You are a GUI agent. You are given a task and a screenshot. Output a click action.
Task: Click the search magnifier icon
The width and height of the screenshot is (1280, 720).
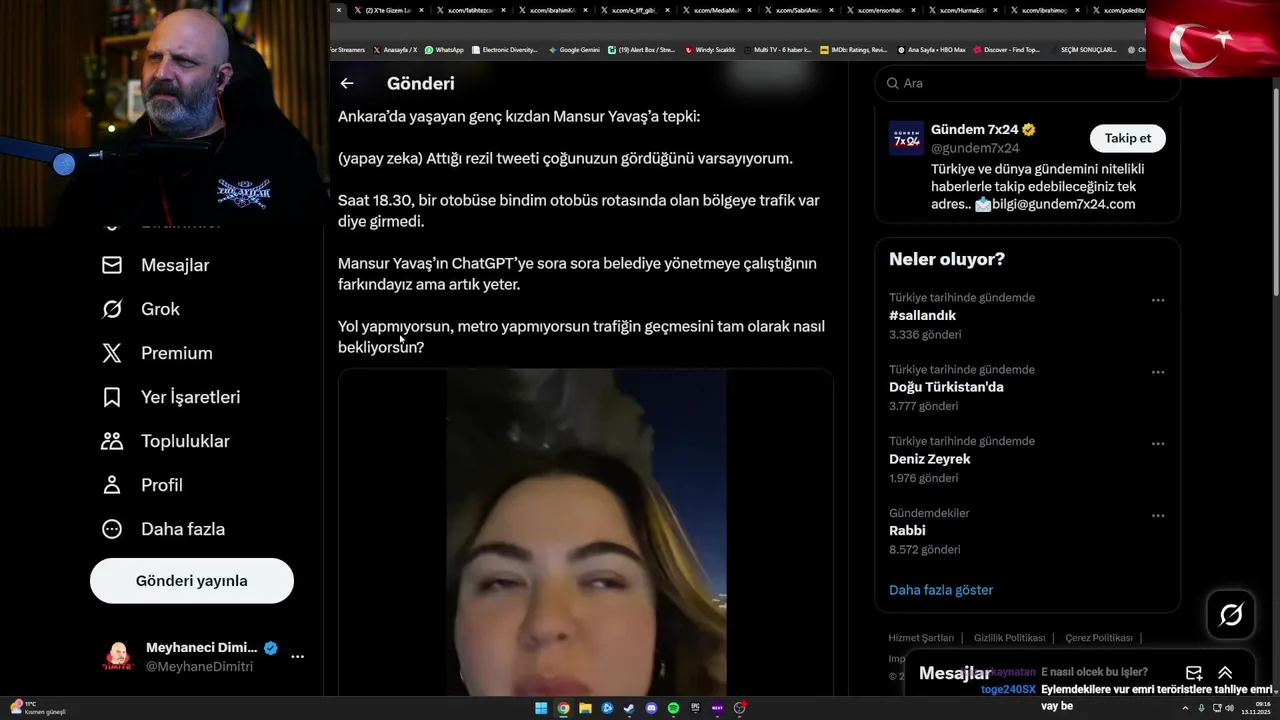(x=891, y=83)
